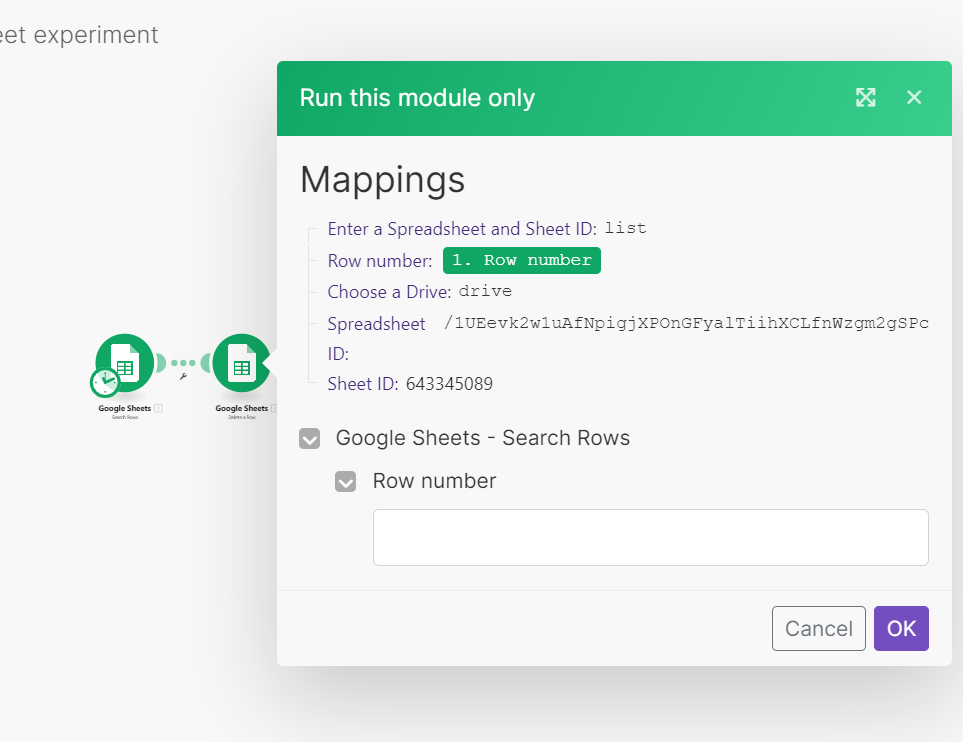Click the Sheet ID value 643345089
The image size is (963, 742).
point(449,384)
